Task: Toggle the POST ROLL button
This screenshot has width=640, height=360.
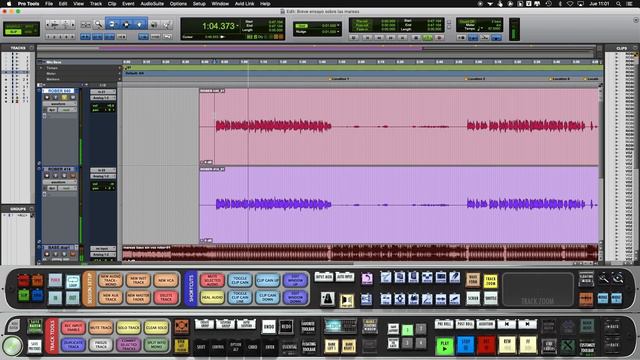Action: click(x=465, y=324)
